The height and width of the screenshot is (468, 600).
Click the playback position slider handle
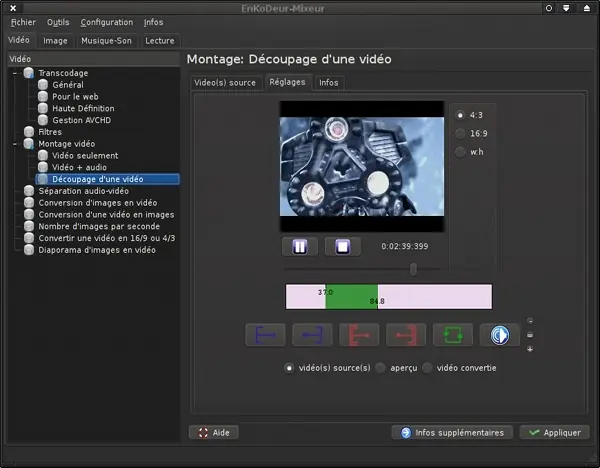point(413,268)
